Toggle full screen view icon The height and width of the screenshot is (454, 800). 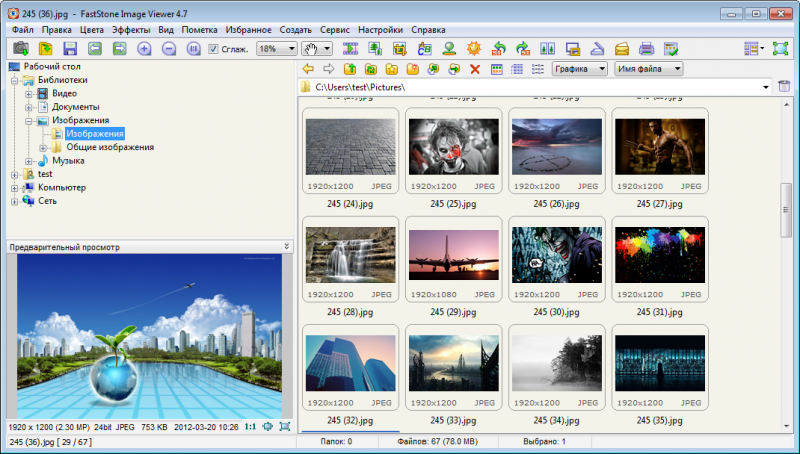780,48
